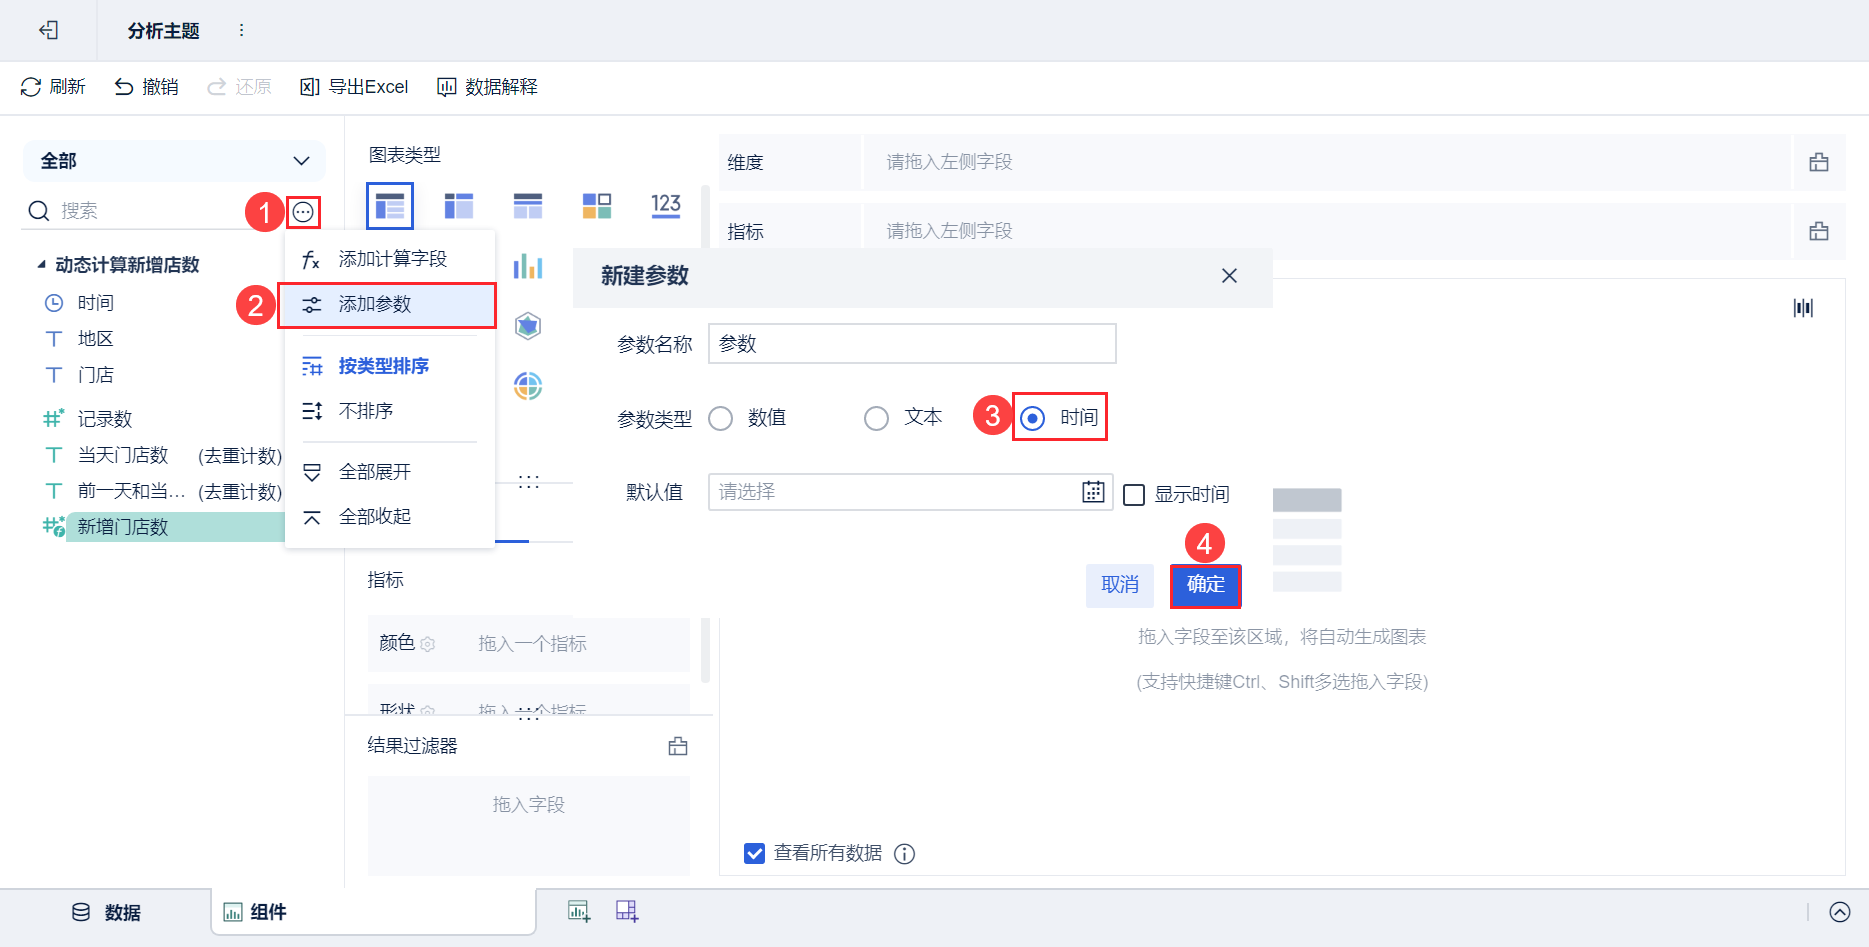Open the field options ellipsis menu
1869x947 pixels.
pyautogui.click(x=303, y=212)
